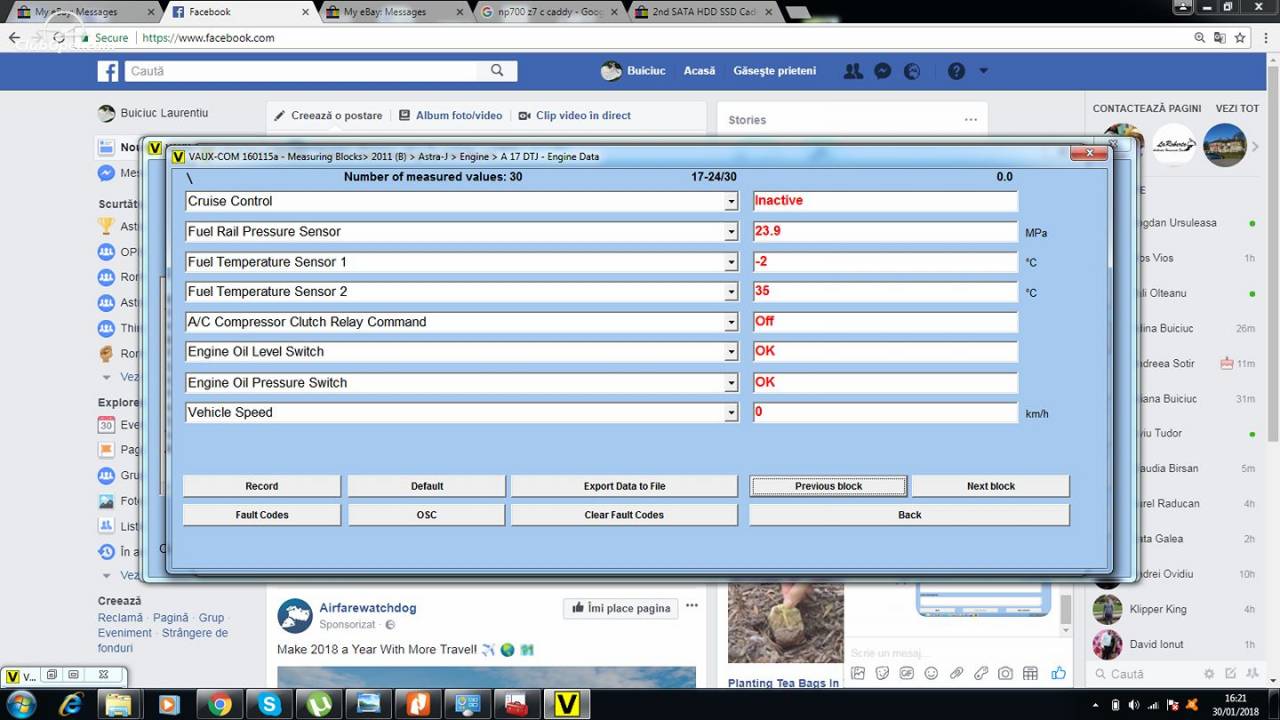This screenshot has width=1280, height=720.
Task: Click Creează o postare
Action: tap(328, 116)
